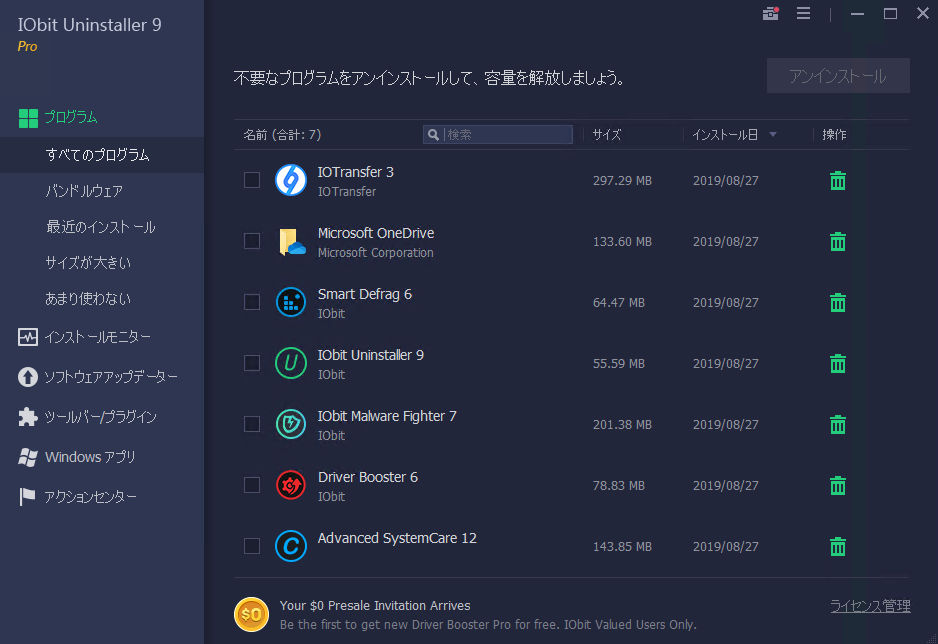Click the Driver Booster 6 program name
Viewport: 938px width, 644px height.
click(368, 477)
